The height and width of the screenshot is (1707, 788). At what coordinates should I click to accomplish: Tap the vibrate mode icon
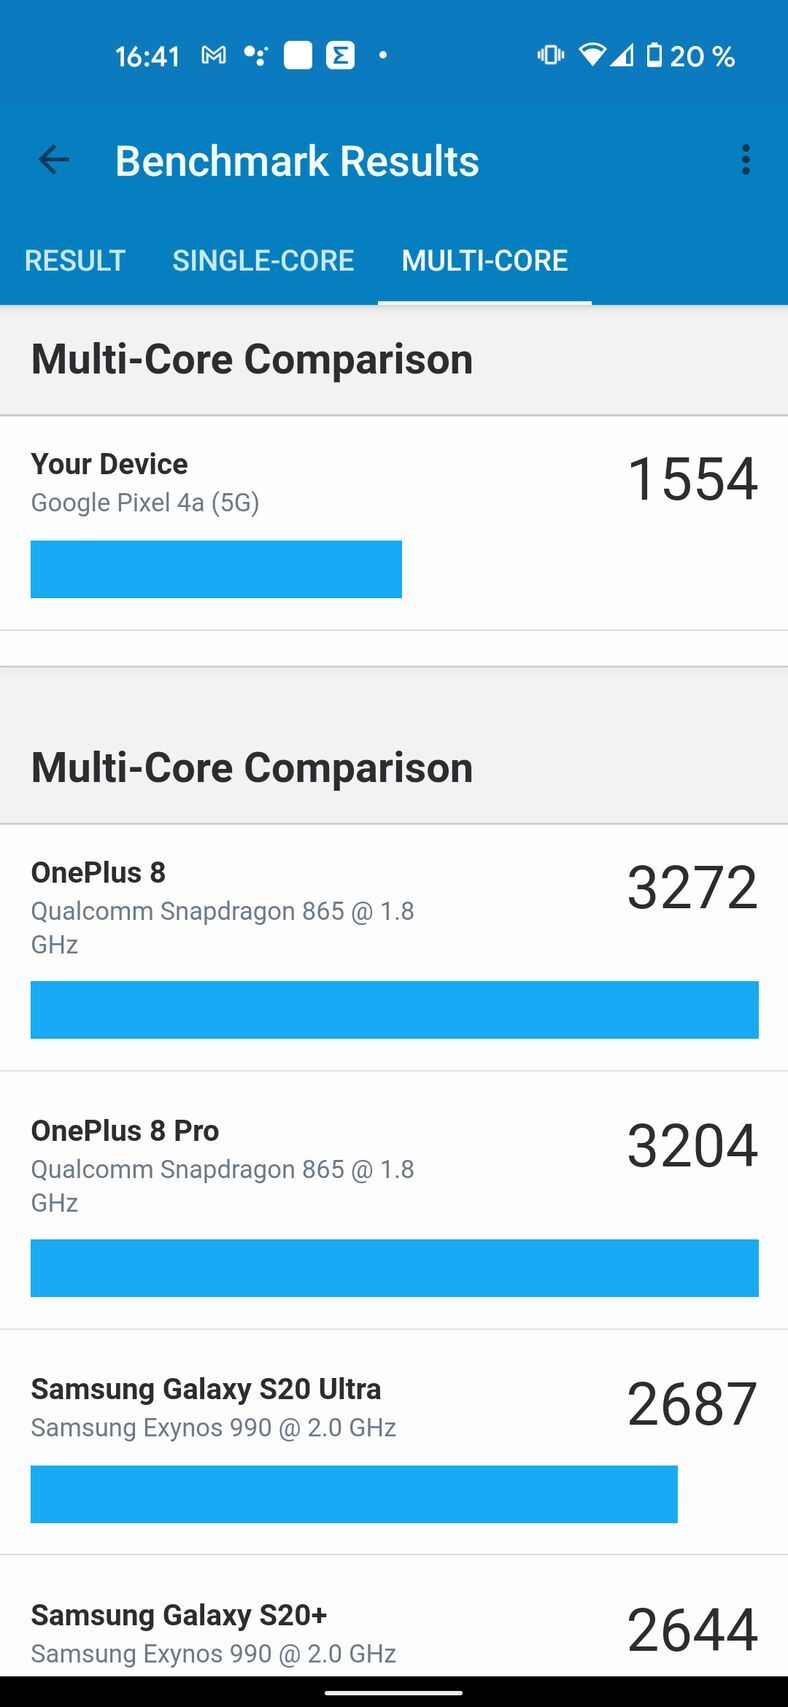point(551,55)
